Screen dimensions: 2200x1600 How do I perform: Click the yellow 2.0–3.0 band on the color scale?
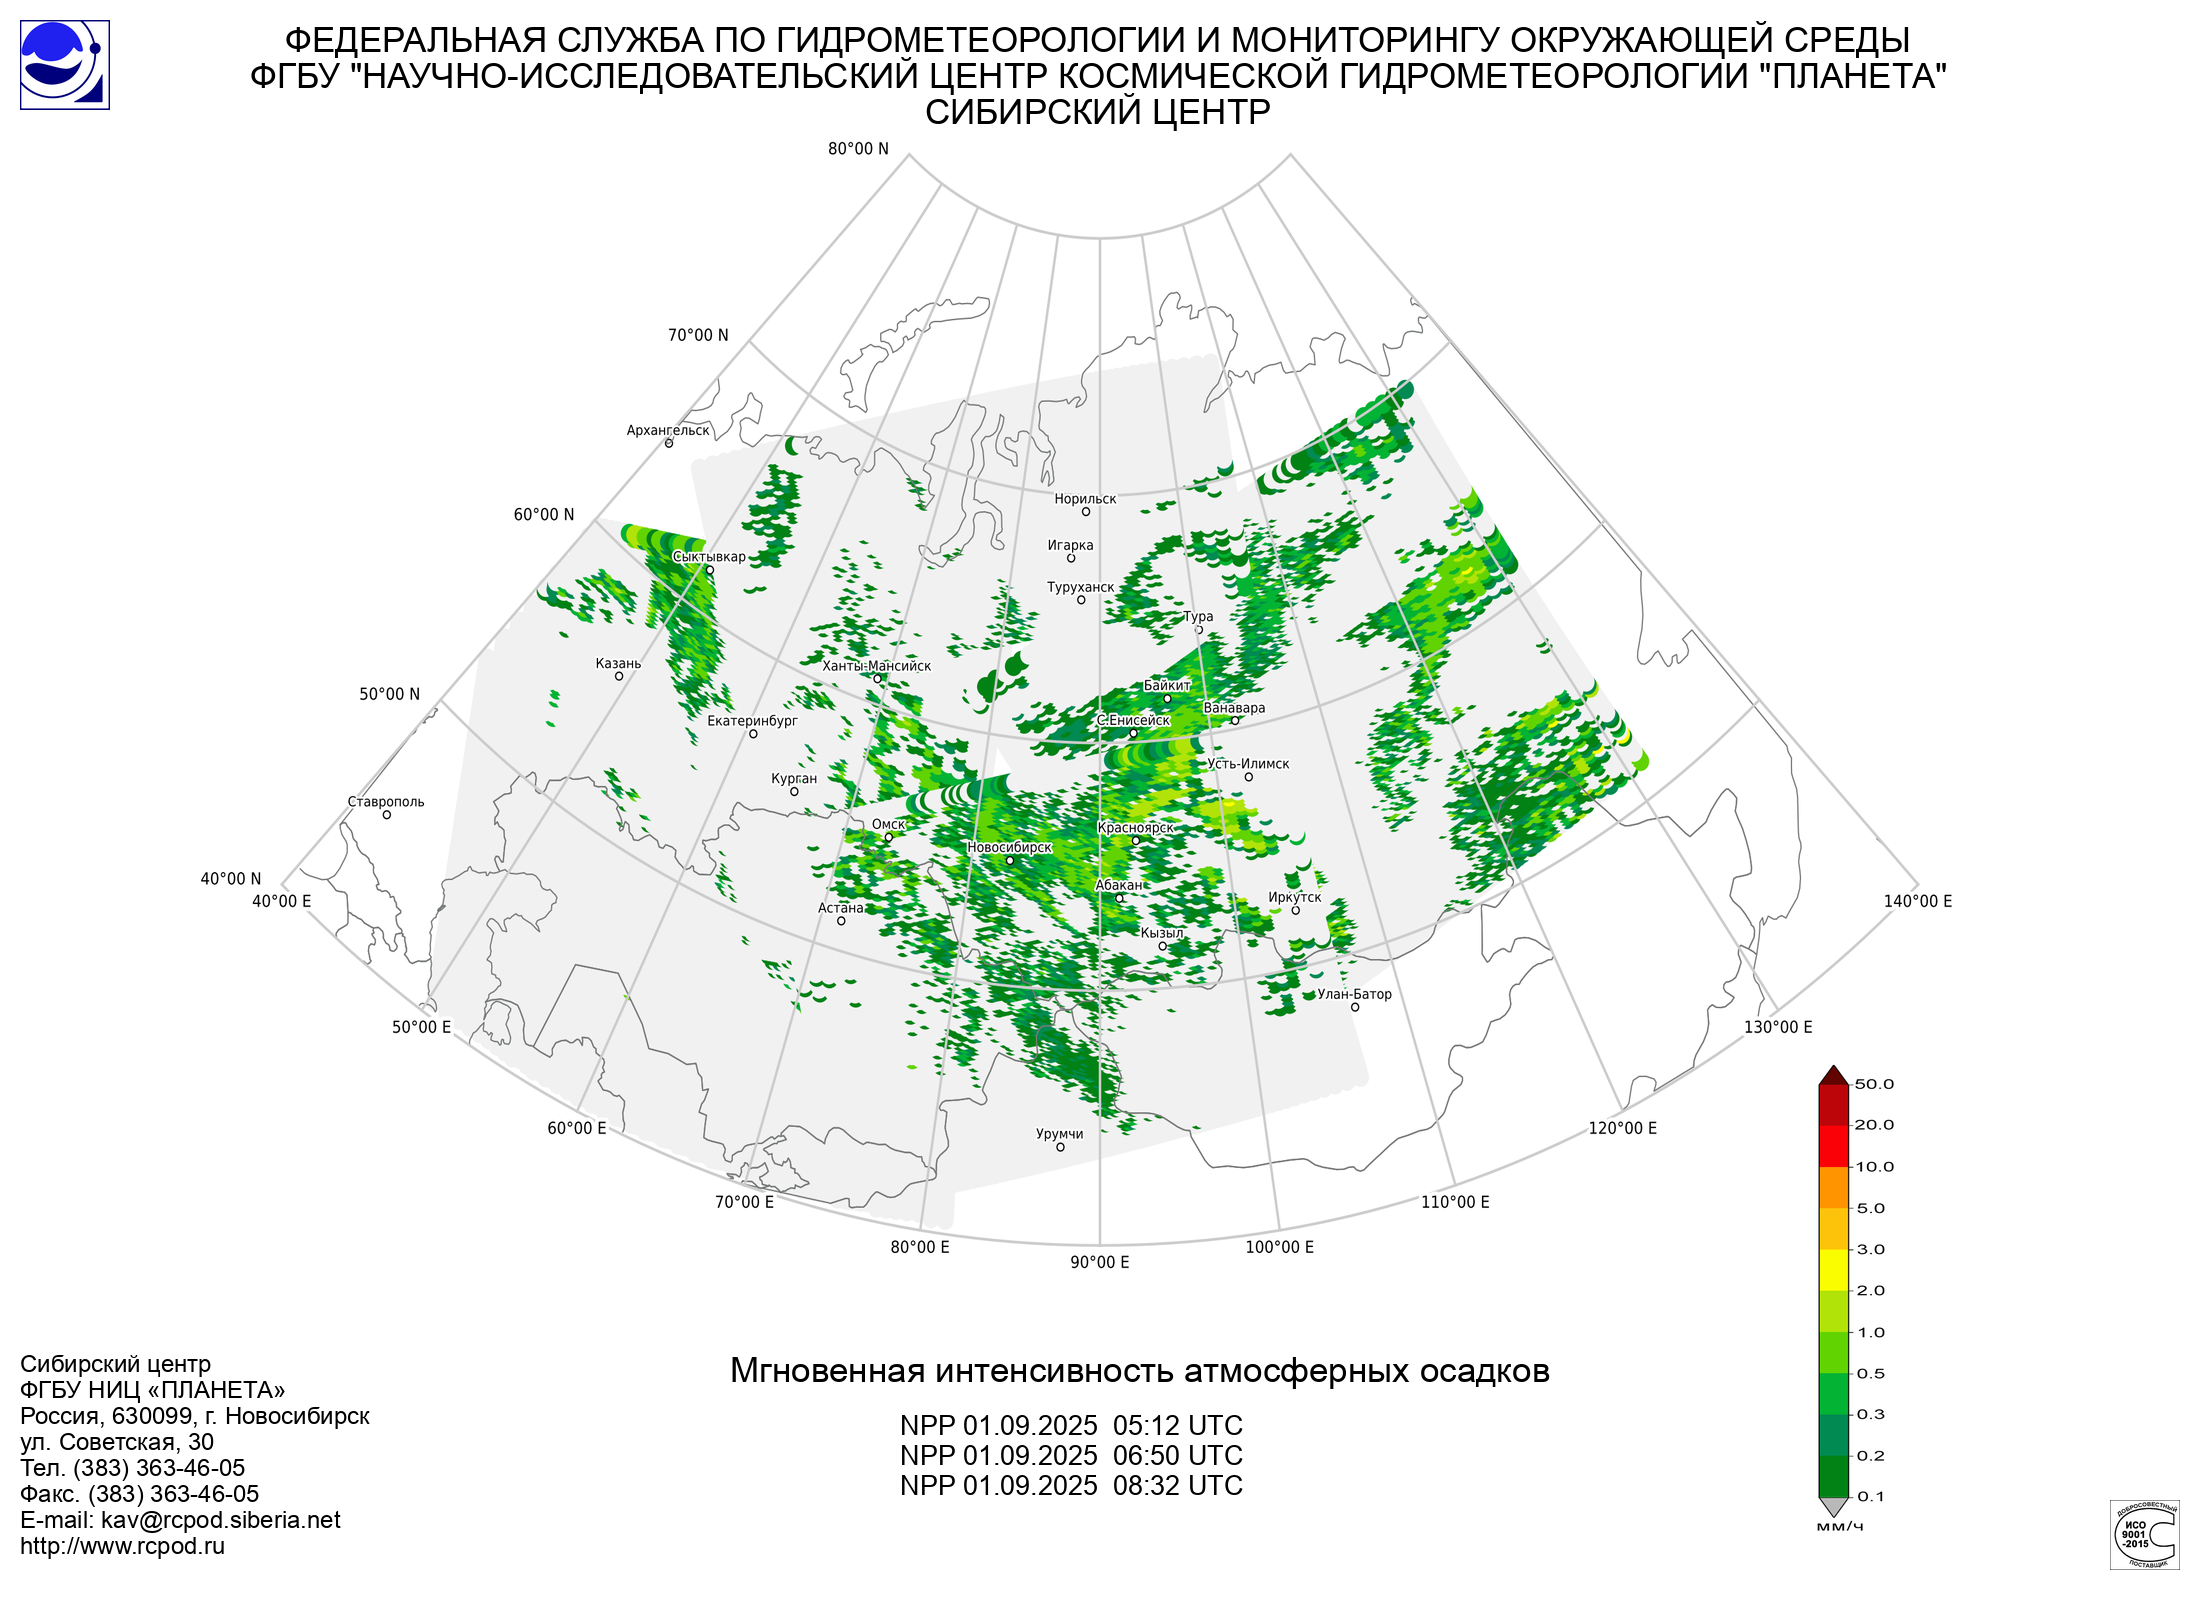pos(1833,1270)
